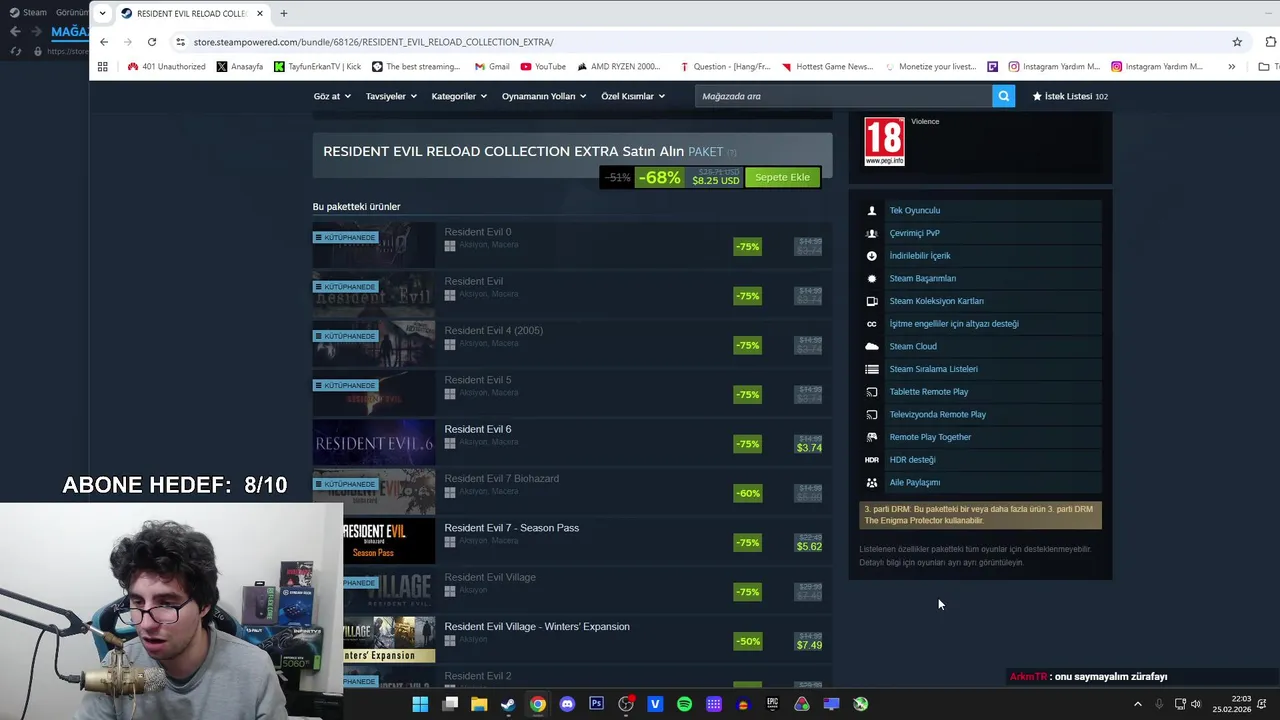Open the Resident Evil 0 product row

pos(572,245)
